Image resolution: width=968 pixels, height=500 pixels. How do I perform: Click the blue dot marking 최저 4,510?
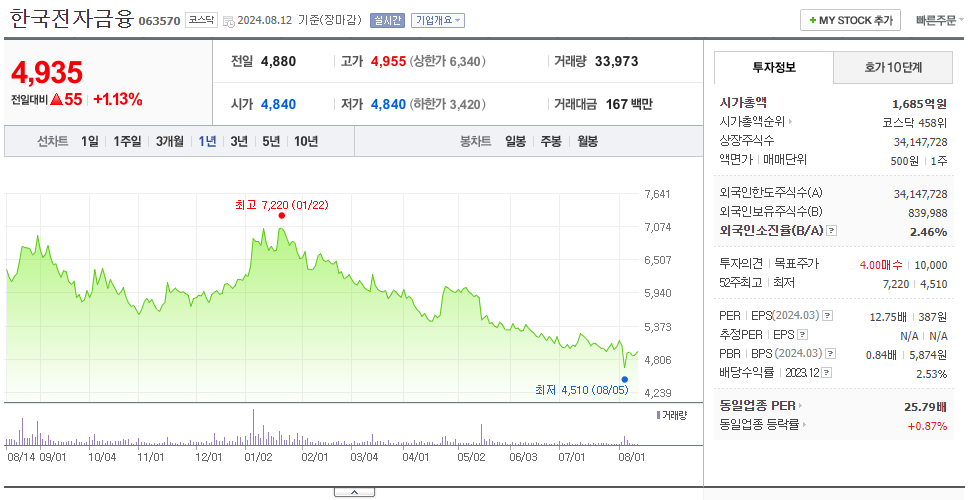[625, 380]
